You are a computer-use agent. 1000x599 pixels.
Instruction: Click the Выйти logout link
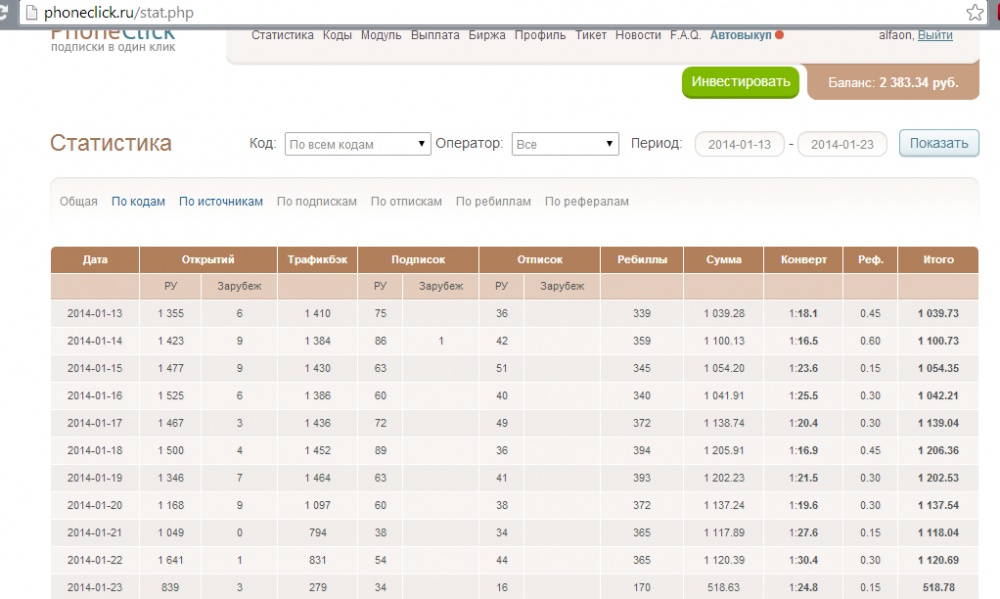(935, 35)
